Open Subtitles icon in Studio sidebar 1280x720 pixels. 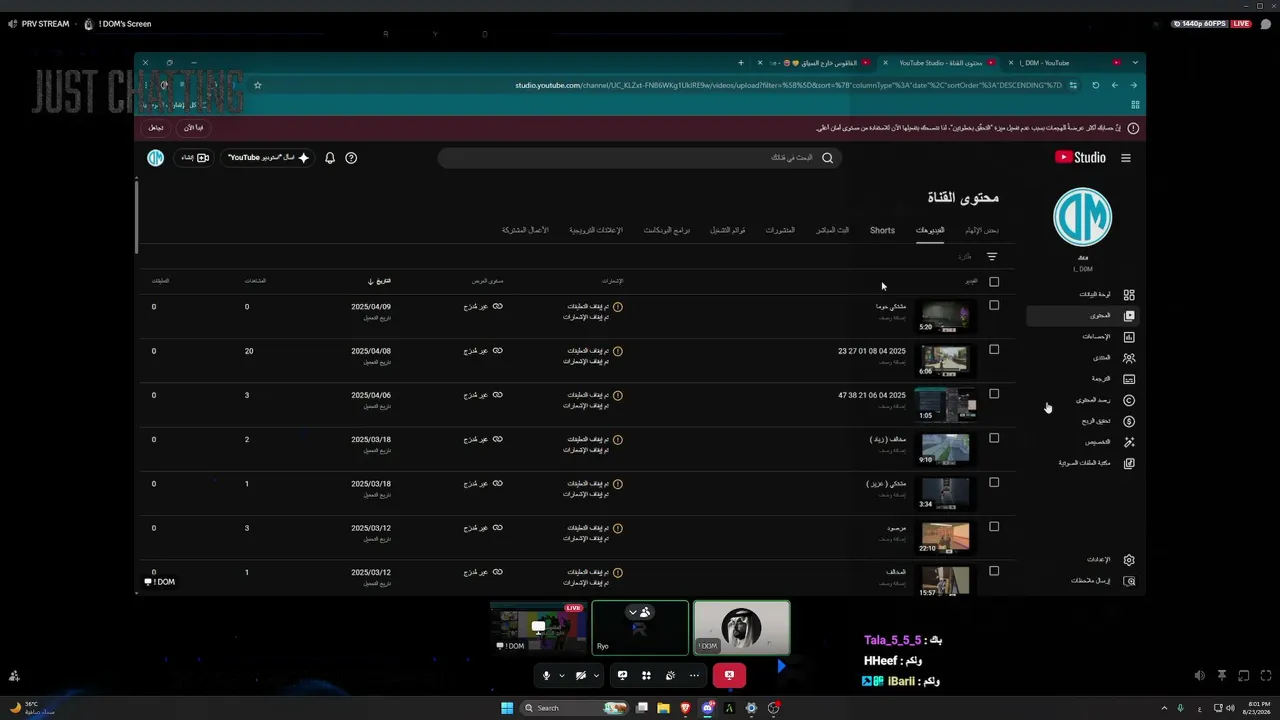tap(1129, 379)
